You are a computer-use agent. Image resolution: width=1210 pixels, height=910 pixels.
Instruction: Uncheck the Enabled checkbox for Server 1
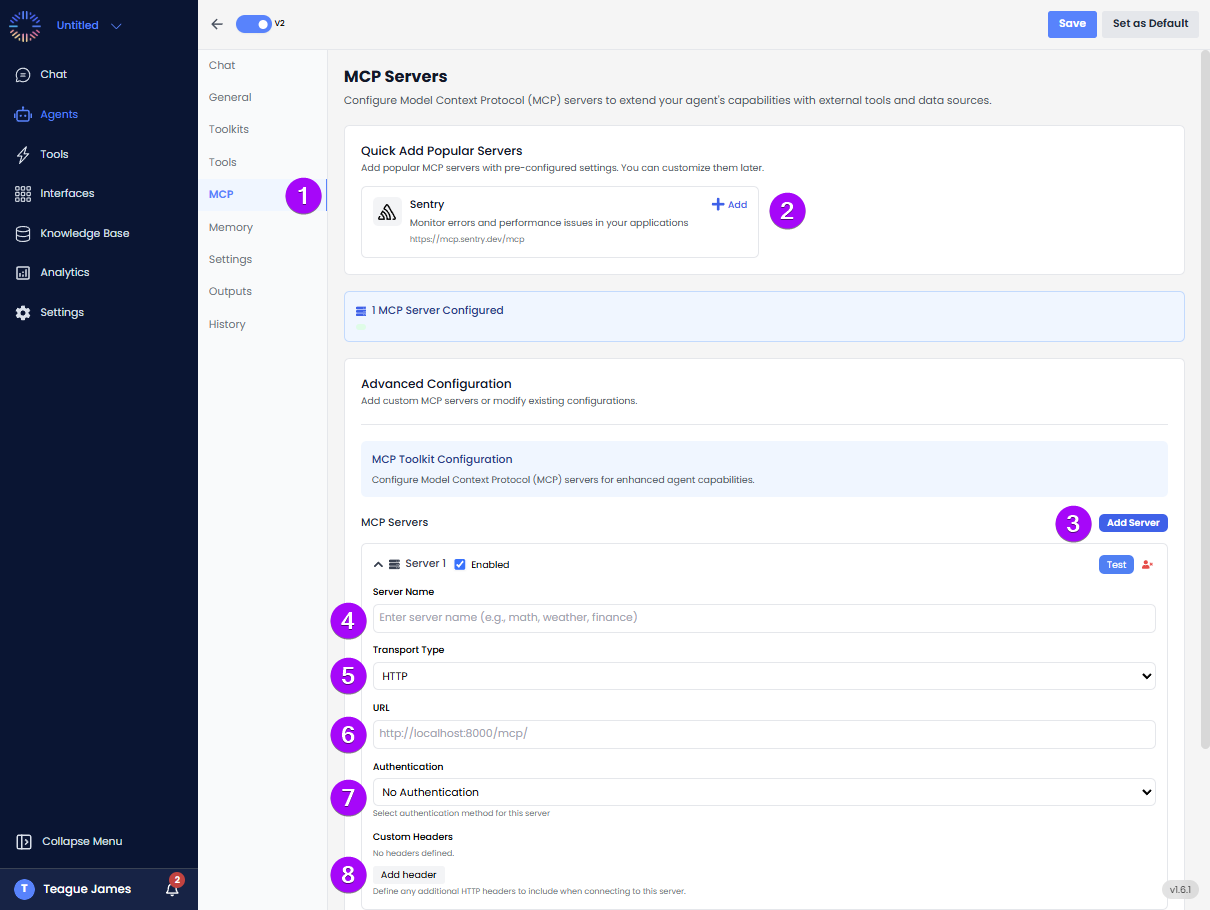[458, 564]
